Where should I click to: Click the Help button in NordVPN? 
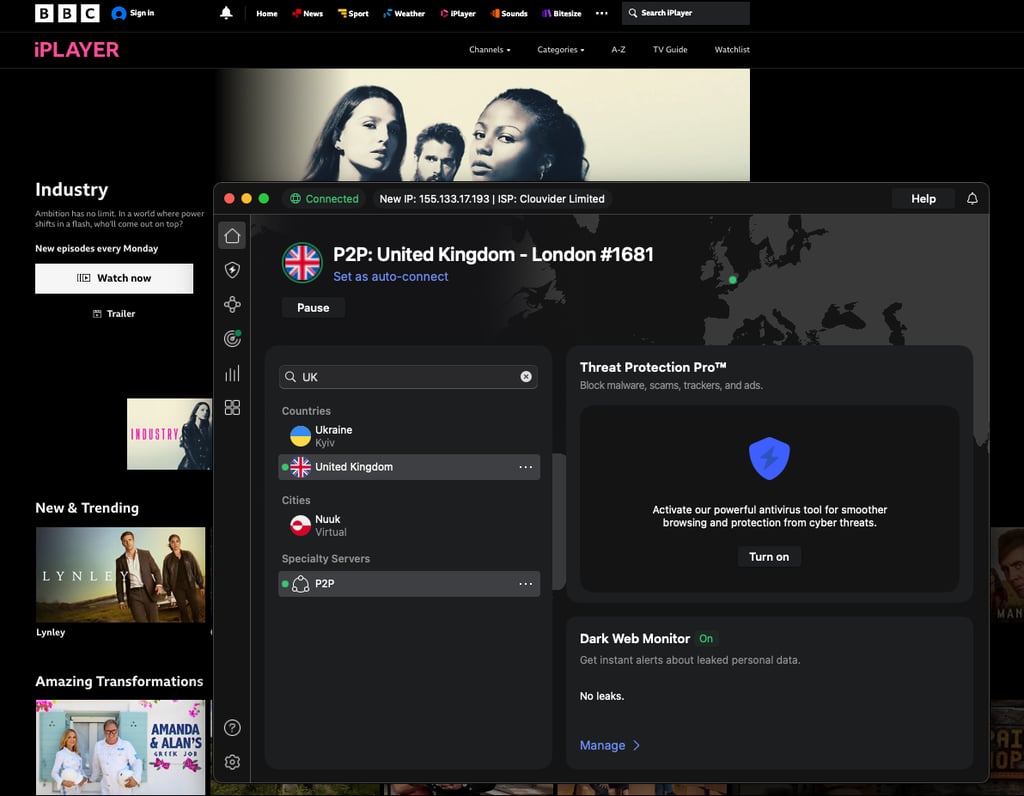point(923,199)
